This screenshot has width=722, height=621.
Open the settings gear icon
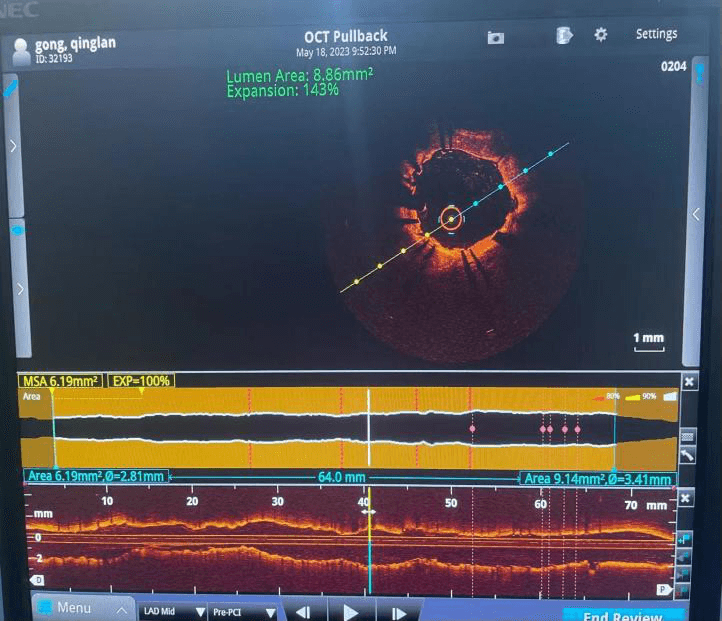point(600,35)
